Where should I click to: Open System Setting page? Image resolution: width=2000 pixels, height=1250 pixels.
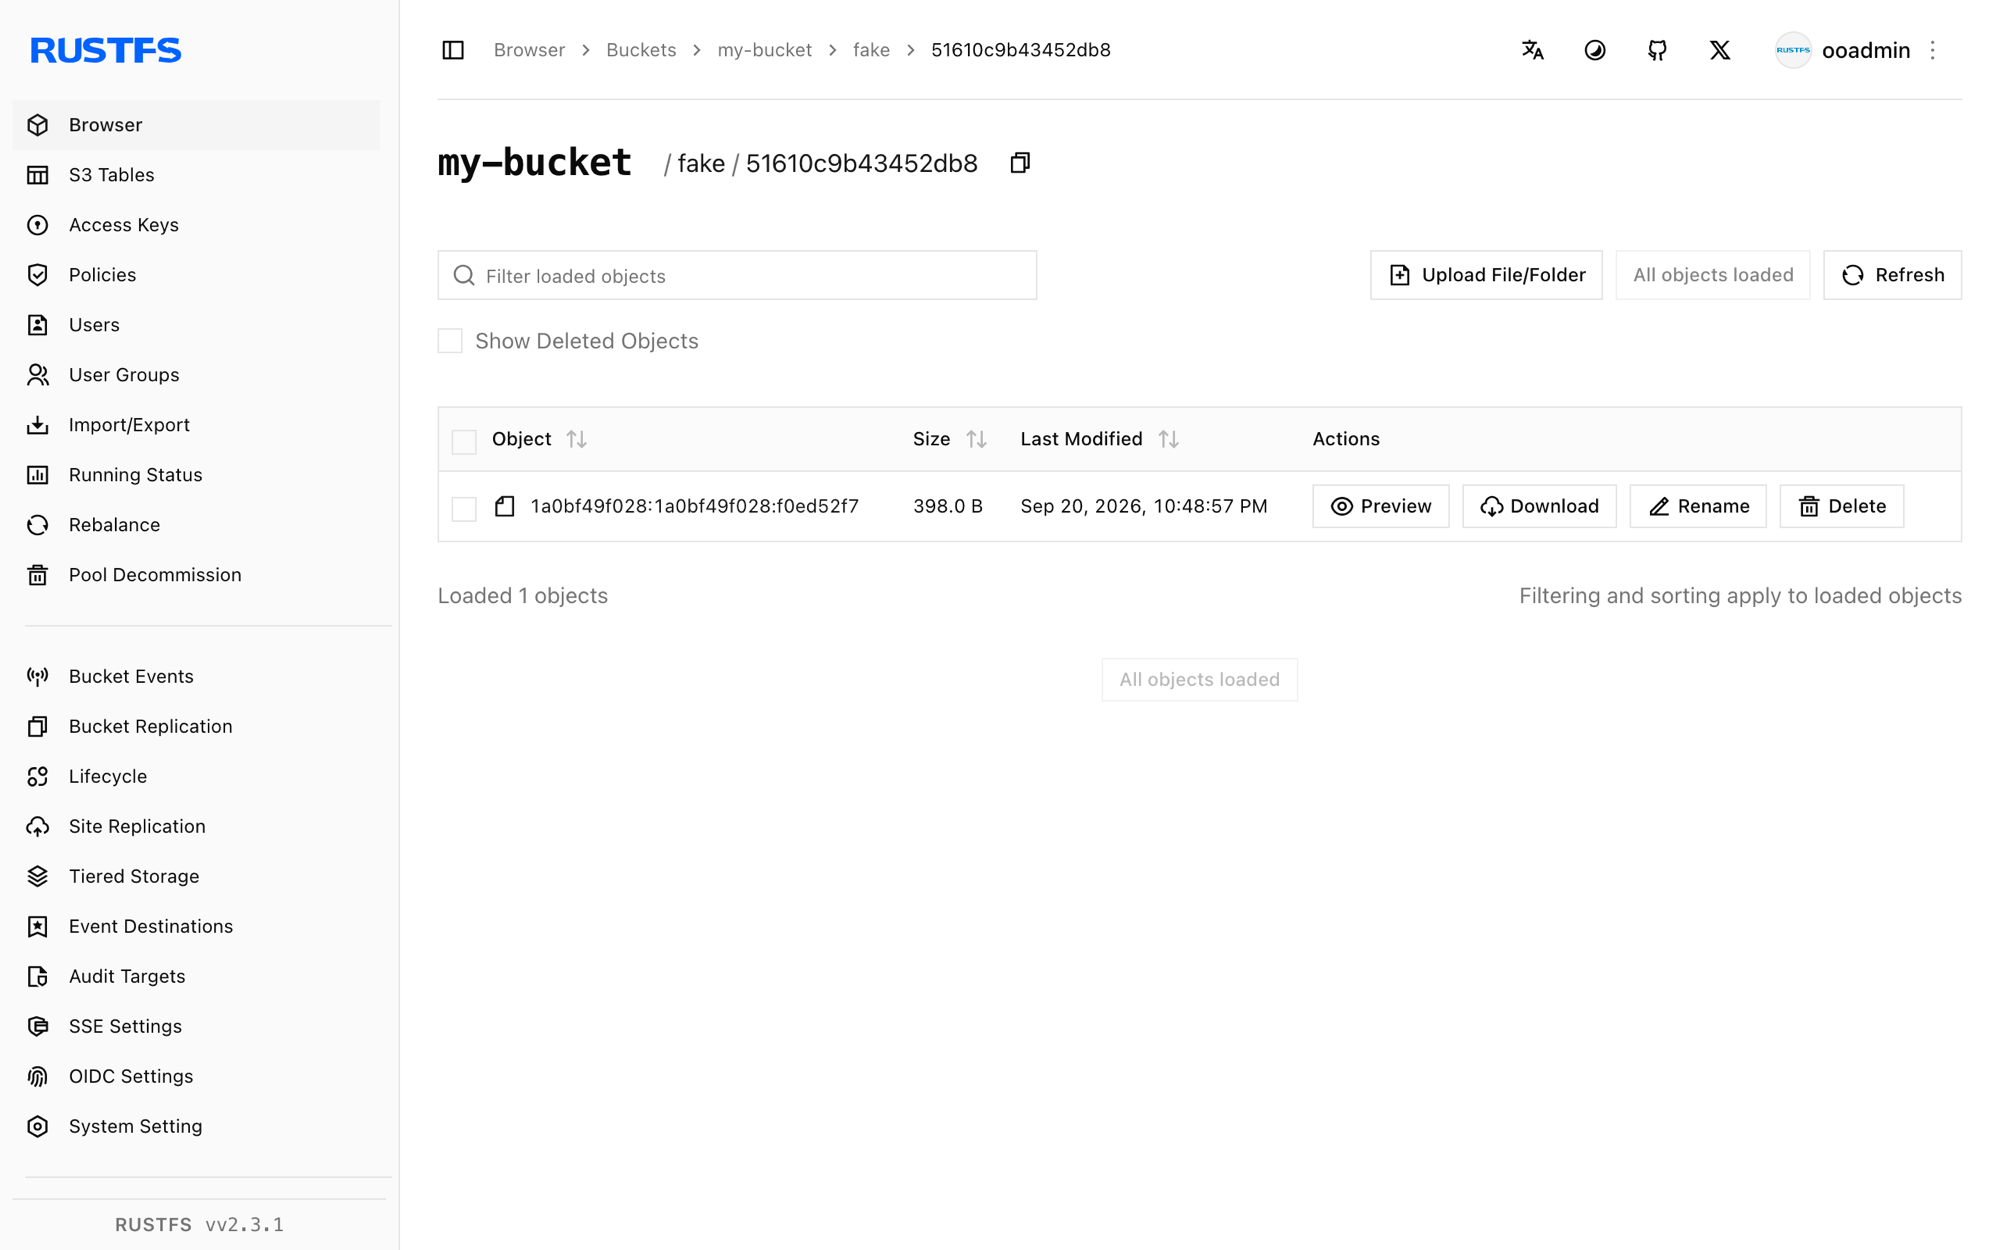click(196, 1127)
